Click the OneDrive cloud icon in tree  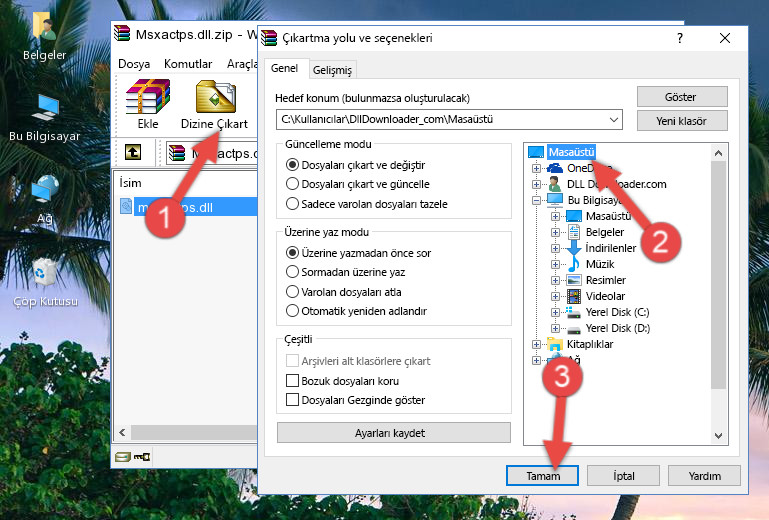coord(555,168)
